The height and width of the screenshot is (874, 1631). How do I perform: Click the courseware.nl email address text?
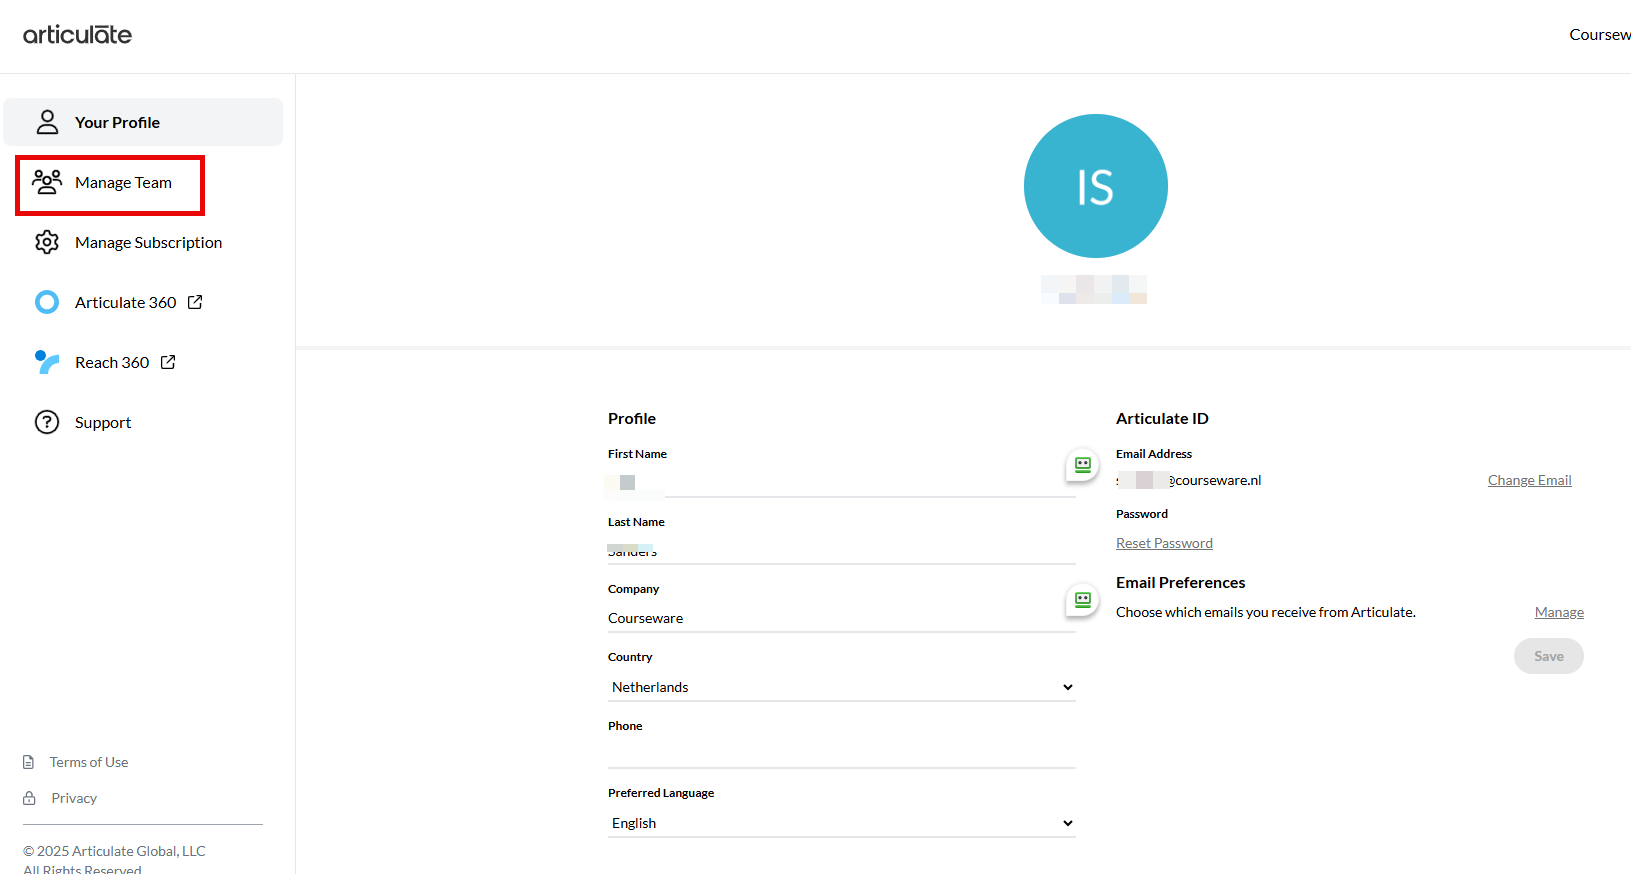tap(1189, 480)
